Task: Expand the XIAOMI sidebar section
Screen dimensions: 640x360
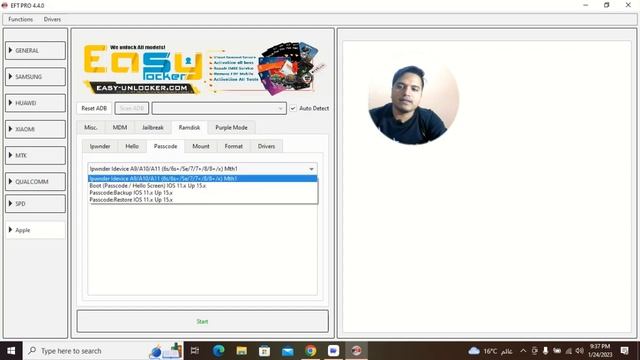Action: click(35, 129)
